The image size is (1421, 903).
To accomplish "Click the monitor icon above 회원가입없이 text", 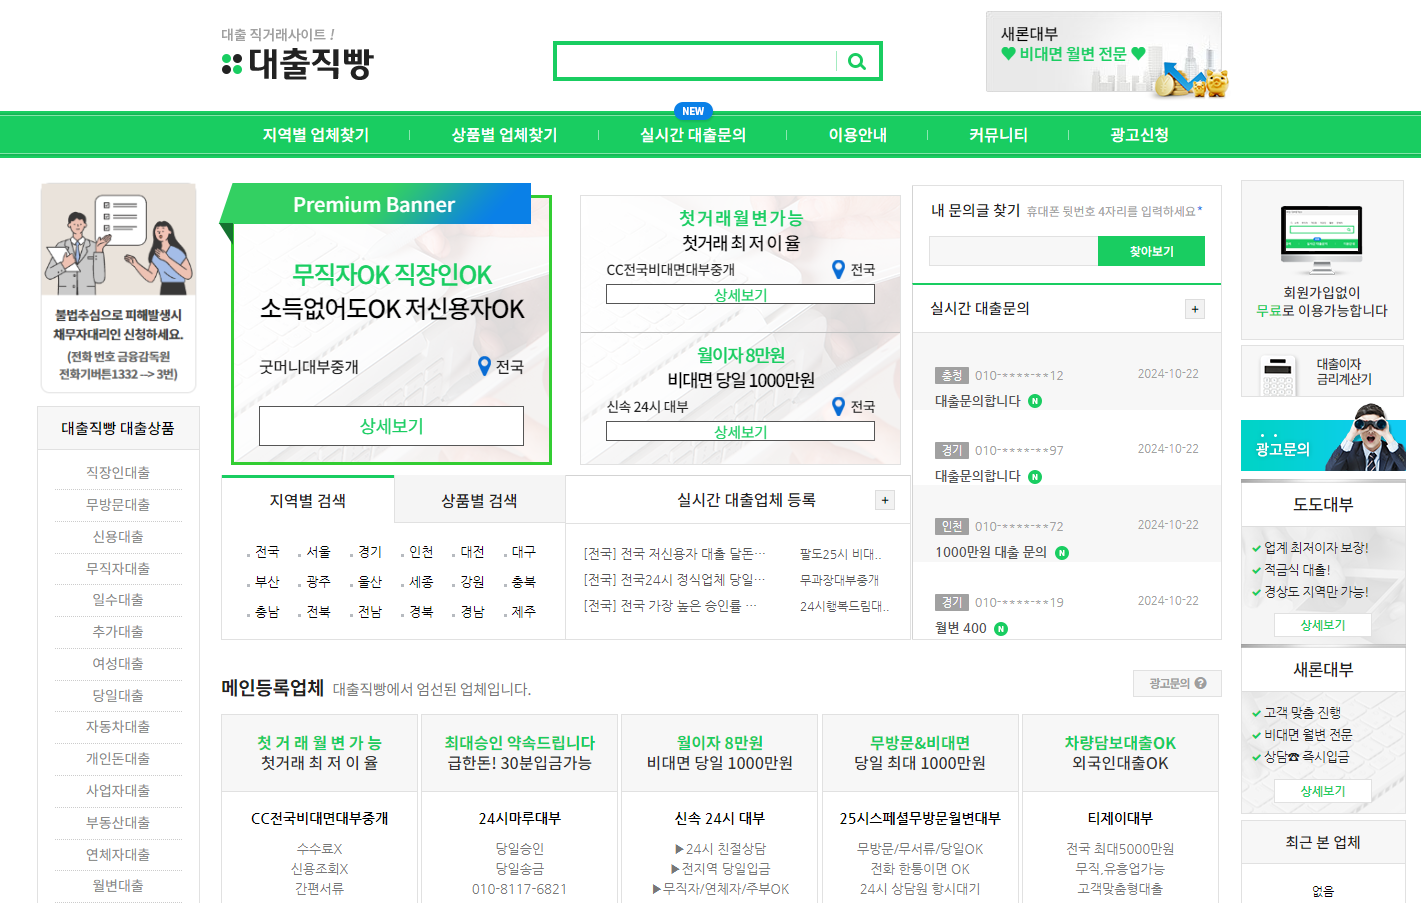I will [x=1322, y=235].
